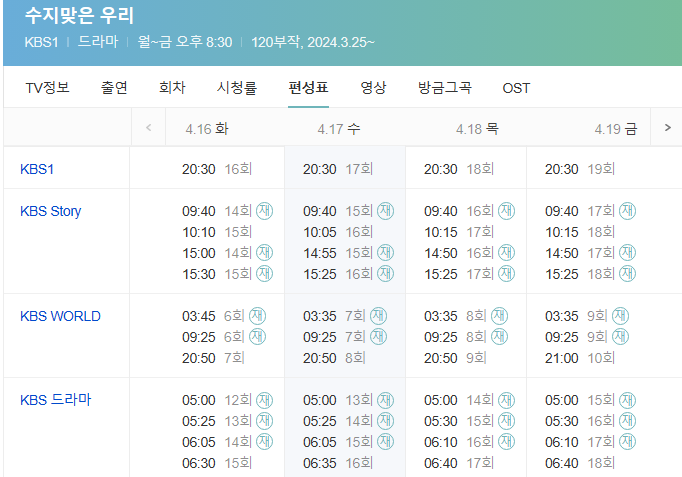This screenshot has width=682, height=477.
Task: Click the rerun badge beside 03:35 7회
Action: click(378, 316)
